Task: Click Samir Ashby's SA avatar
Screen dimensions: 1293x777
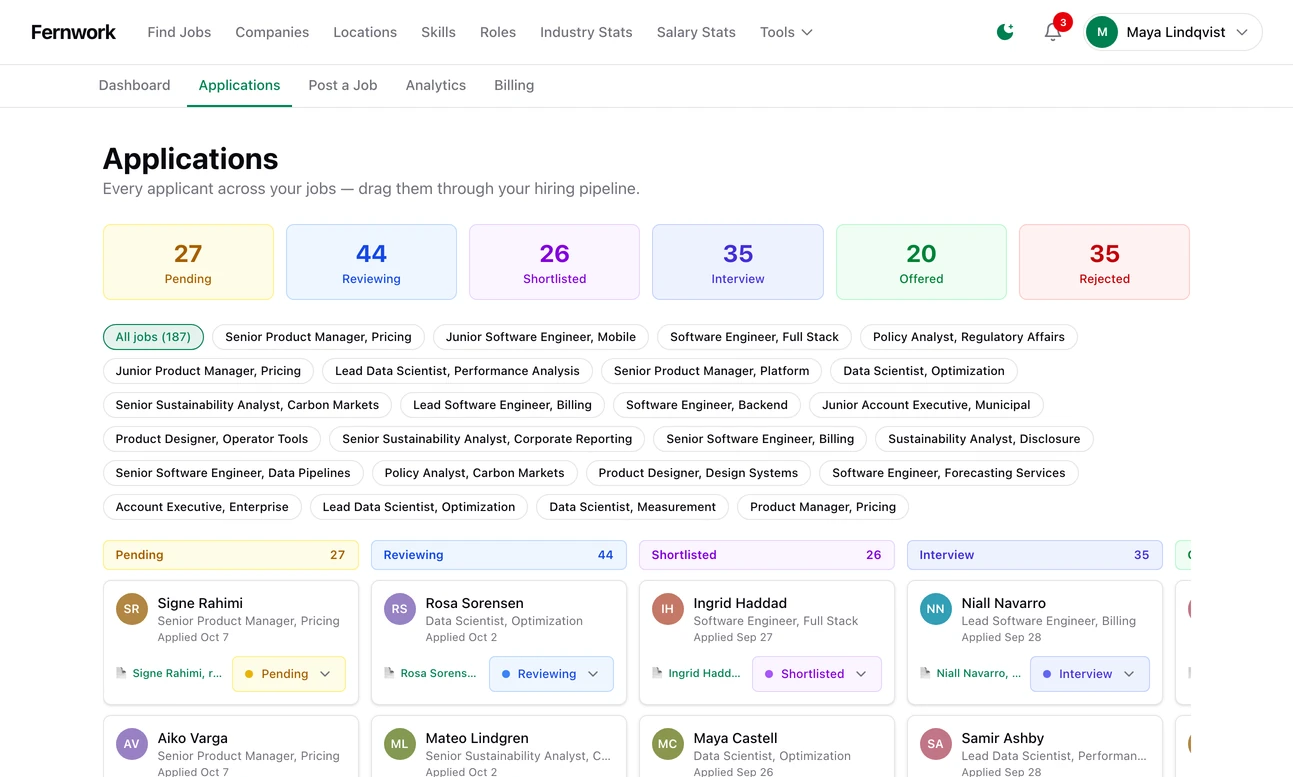Action: click(x=936, y=744)
